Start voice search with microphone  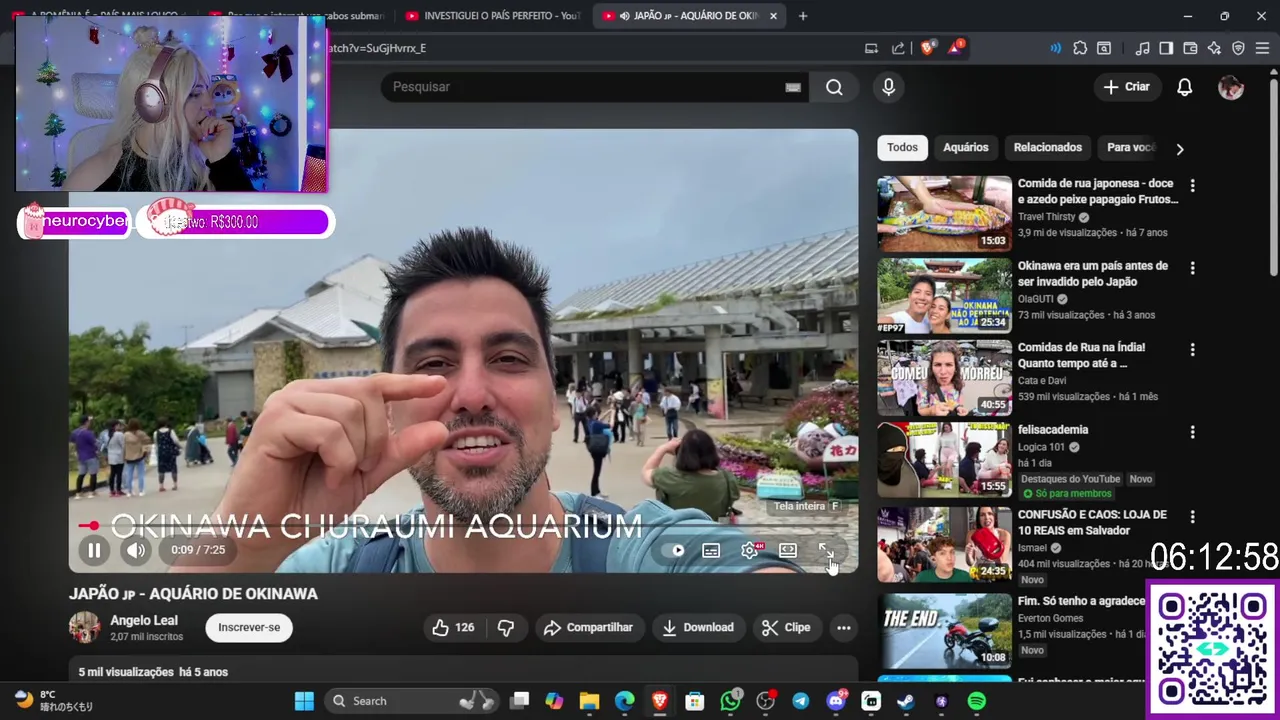pyautogui.click(x=888, y=87)
